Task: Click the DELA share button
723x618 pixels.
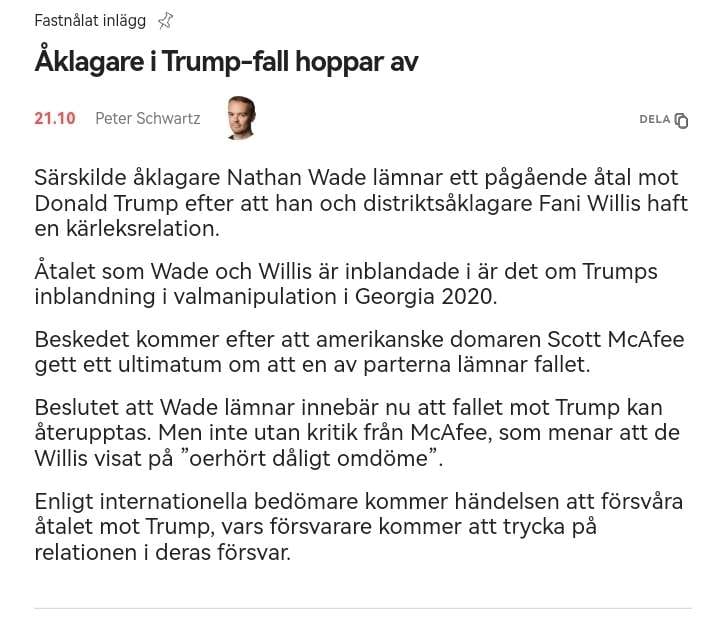Action: coord(655,119)
